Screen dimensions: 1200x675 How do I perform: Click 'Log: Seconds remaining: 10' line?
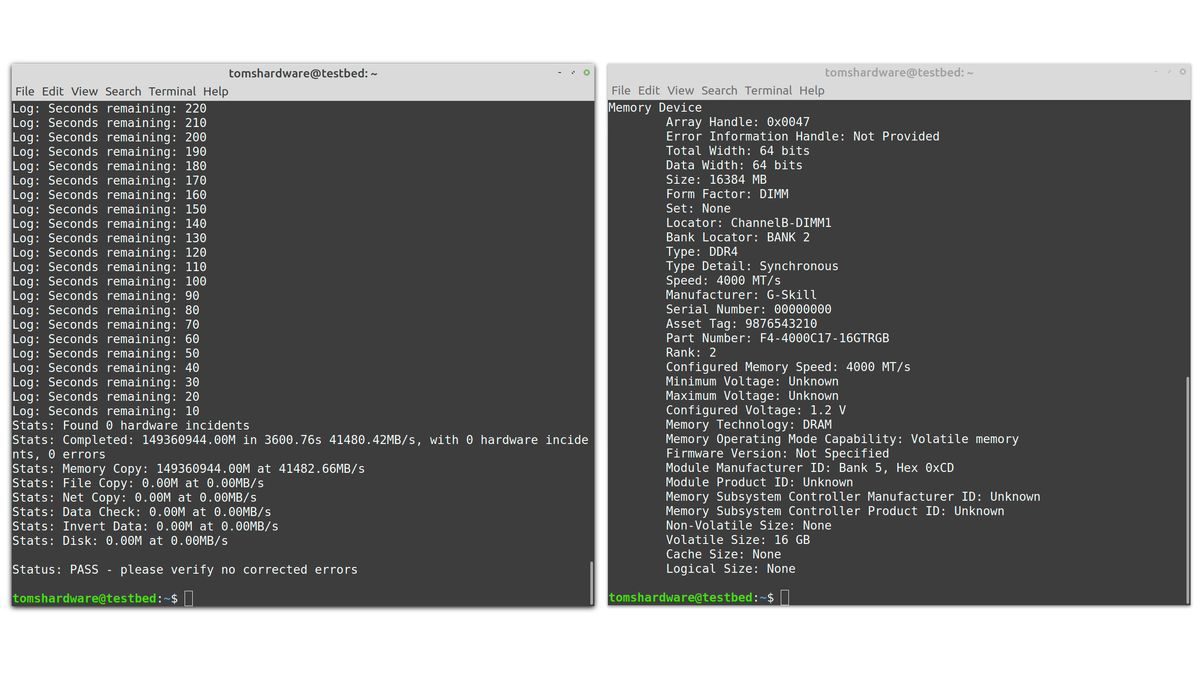(x=106, y=411)
